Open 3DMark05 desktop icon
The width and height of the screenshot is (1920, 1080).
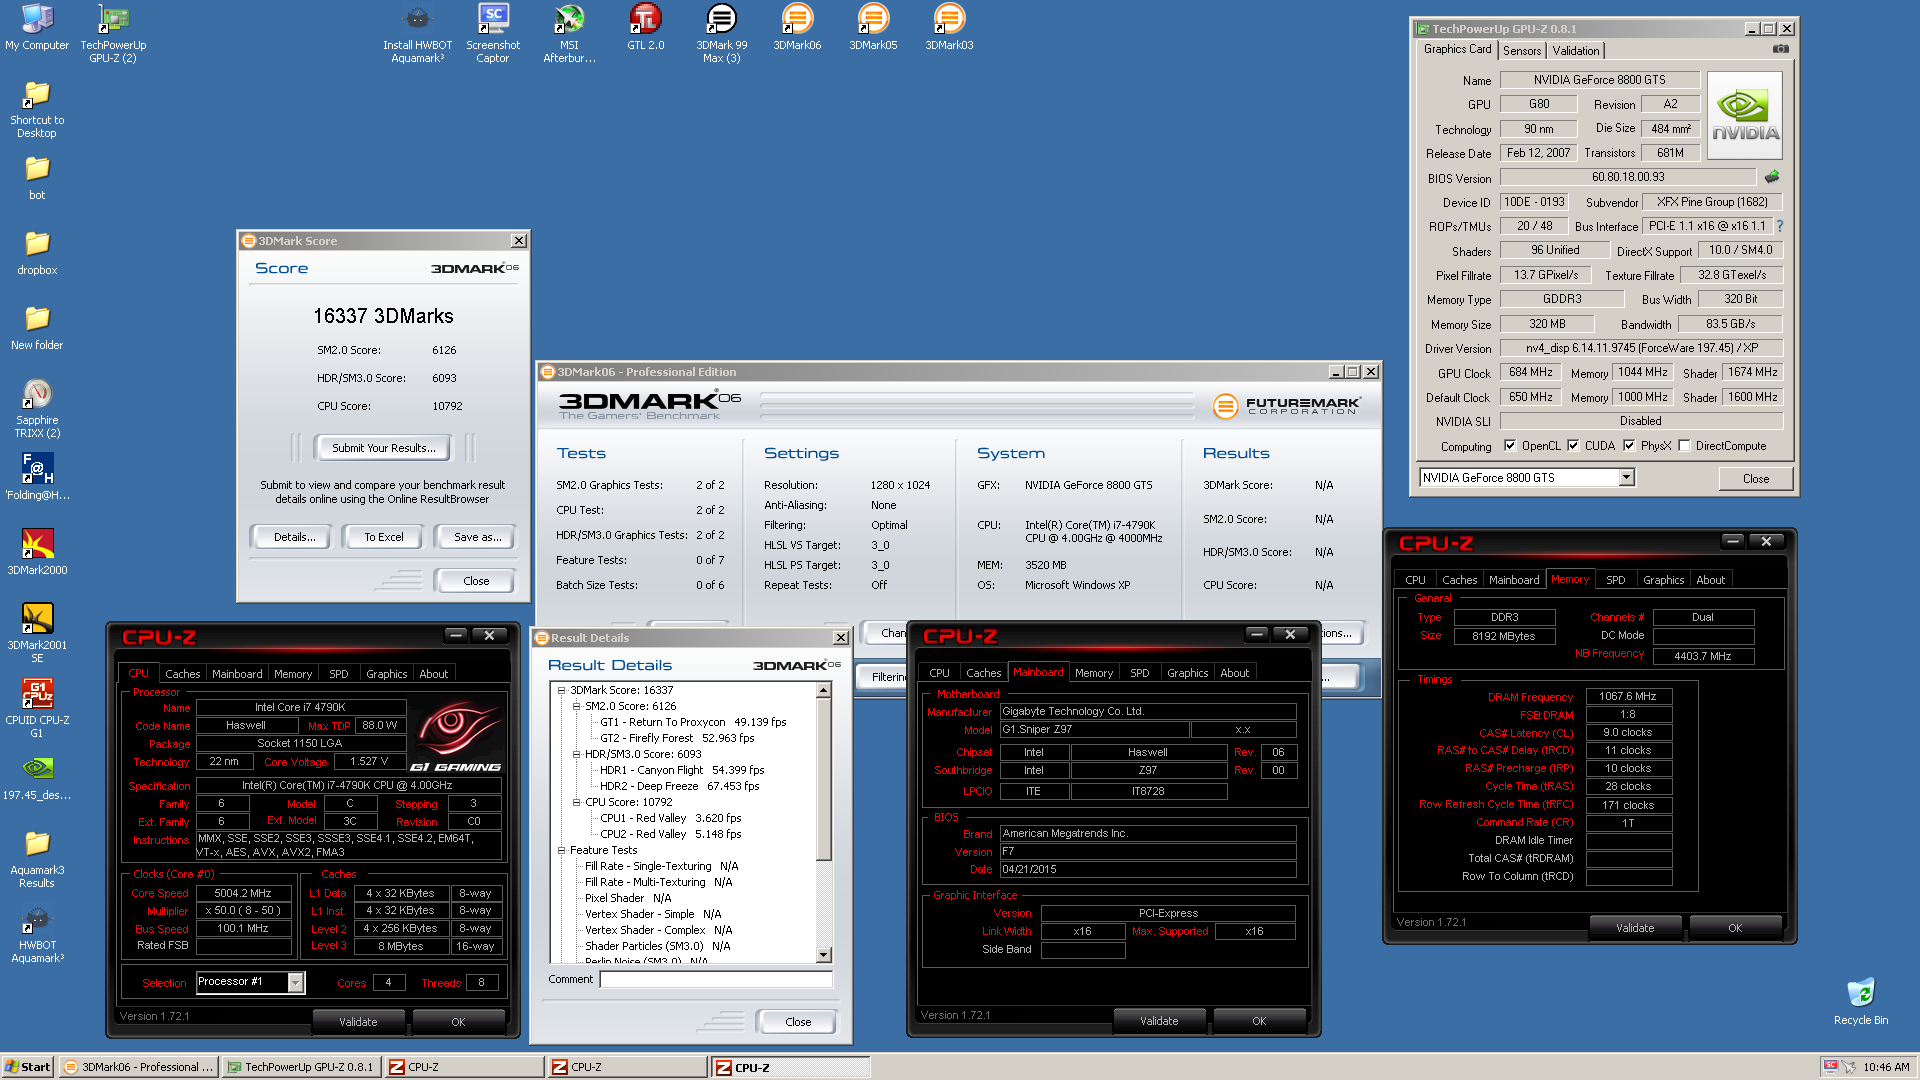click(x=873, y=27)
